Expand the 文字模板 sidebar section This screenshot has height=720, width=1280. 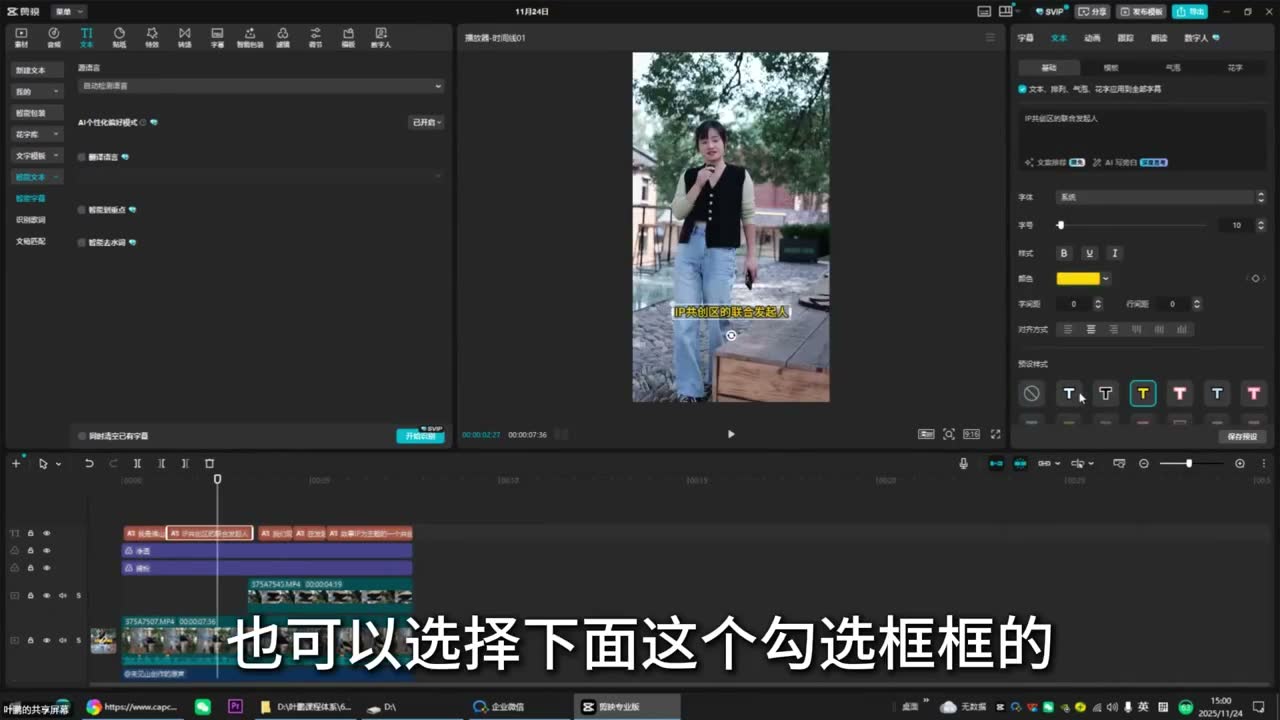coord(37,156)
